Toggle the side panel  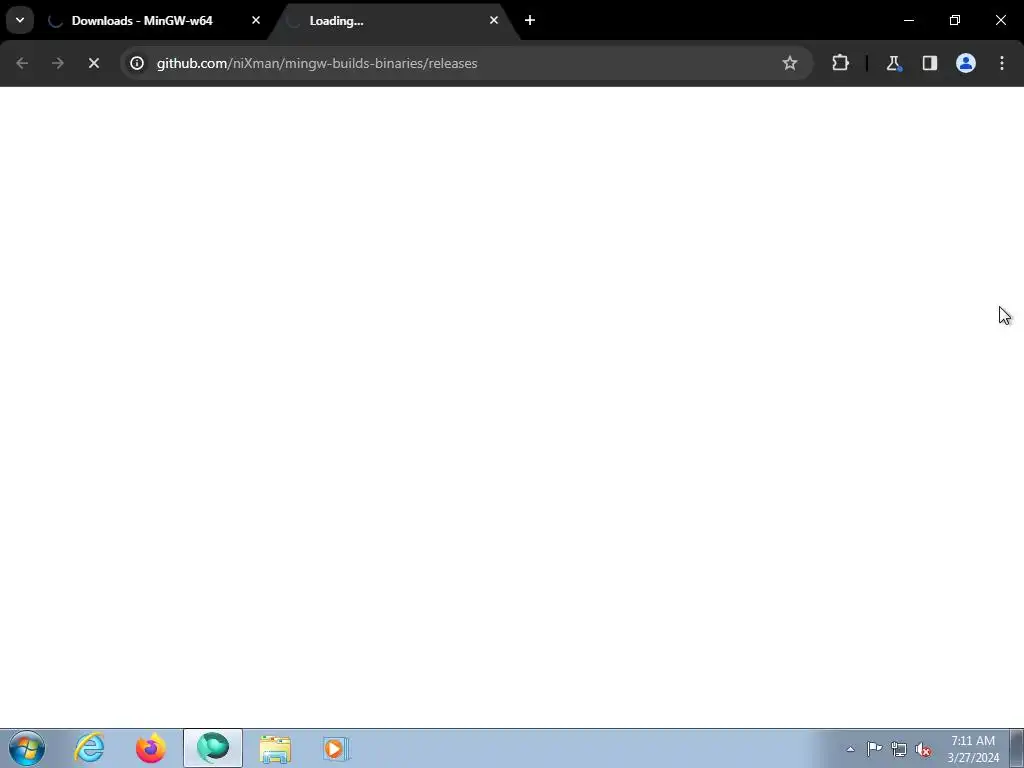coord(929,63)
